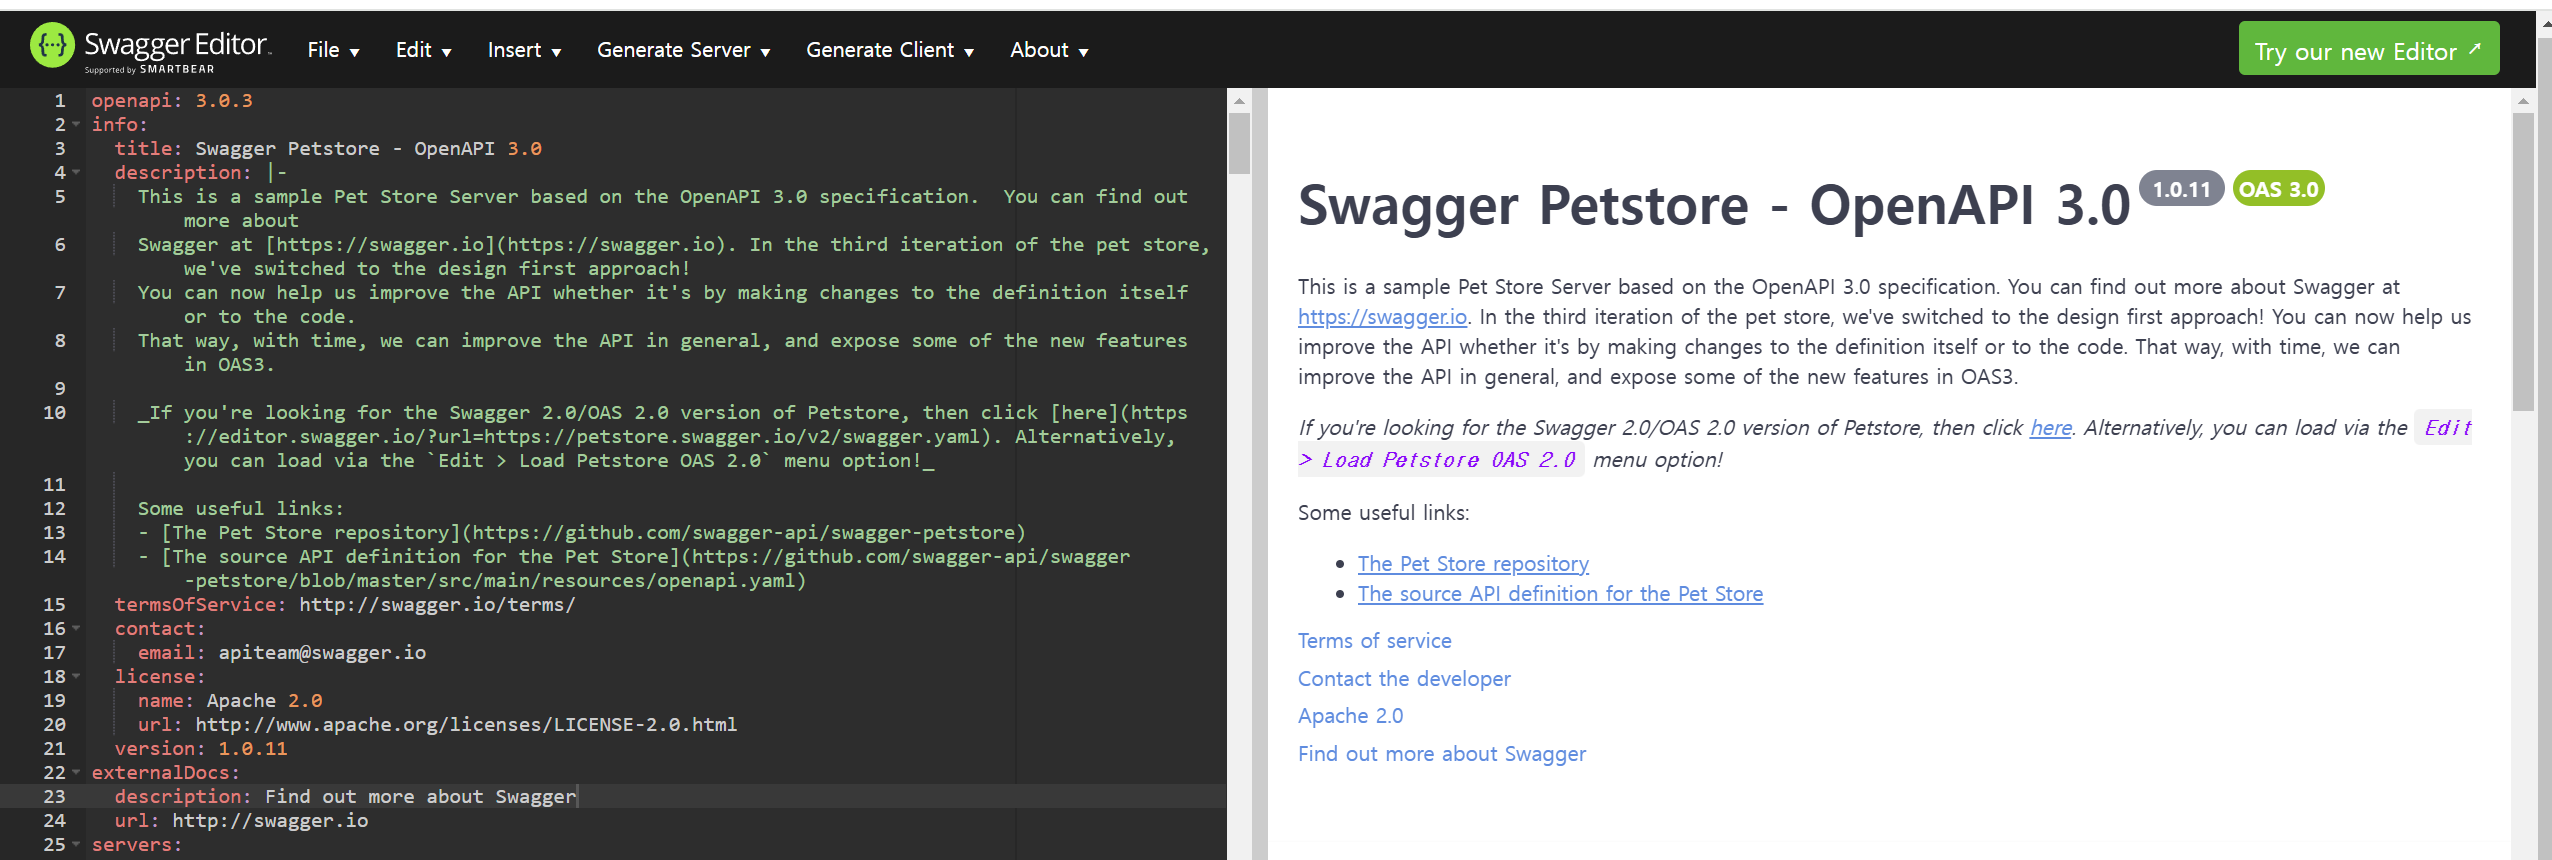This screenshot has height=860, width=2552.
Task: Click the email apiteam@swagger.io line
Action: point(282,653)
